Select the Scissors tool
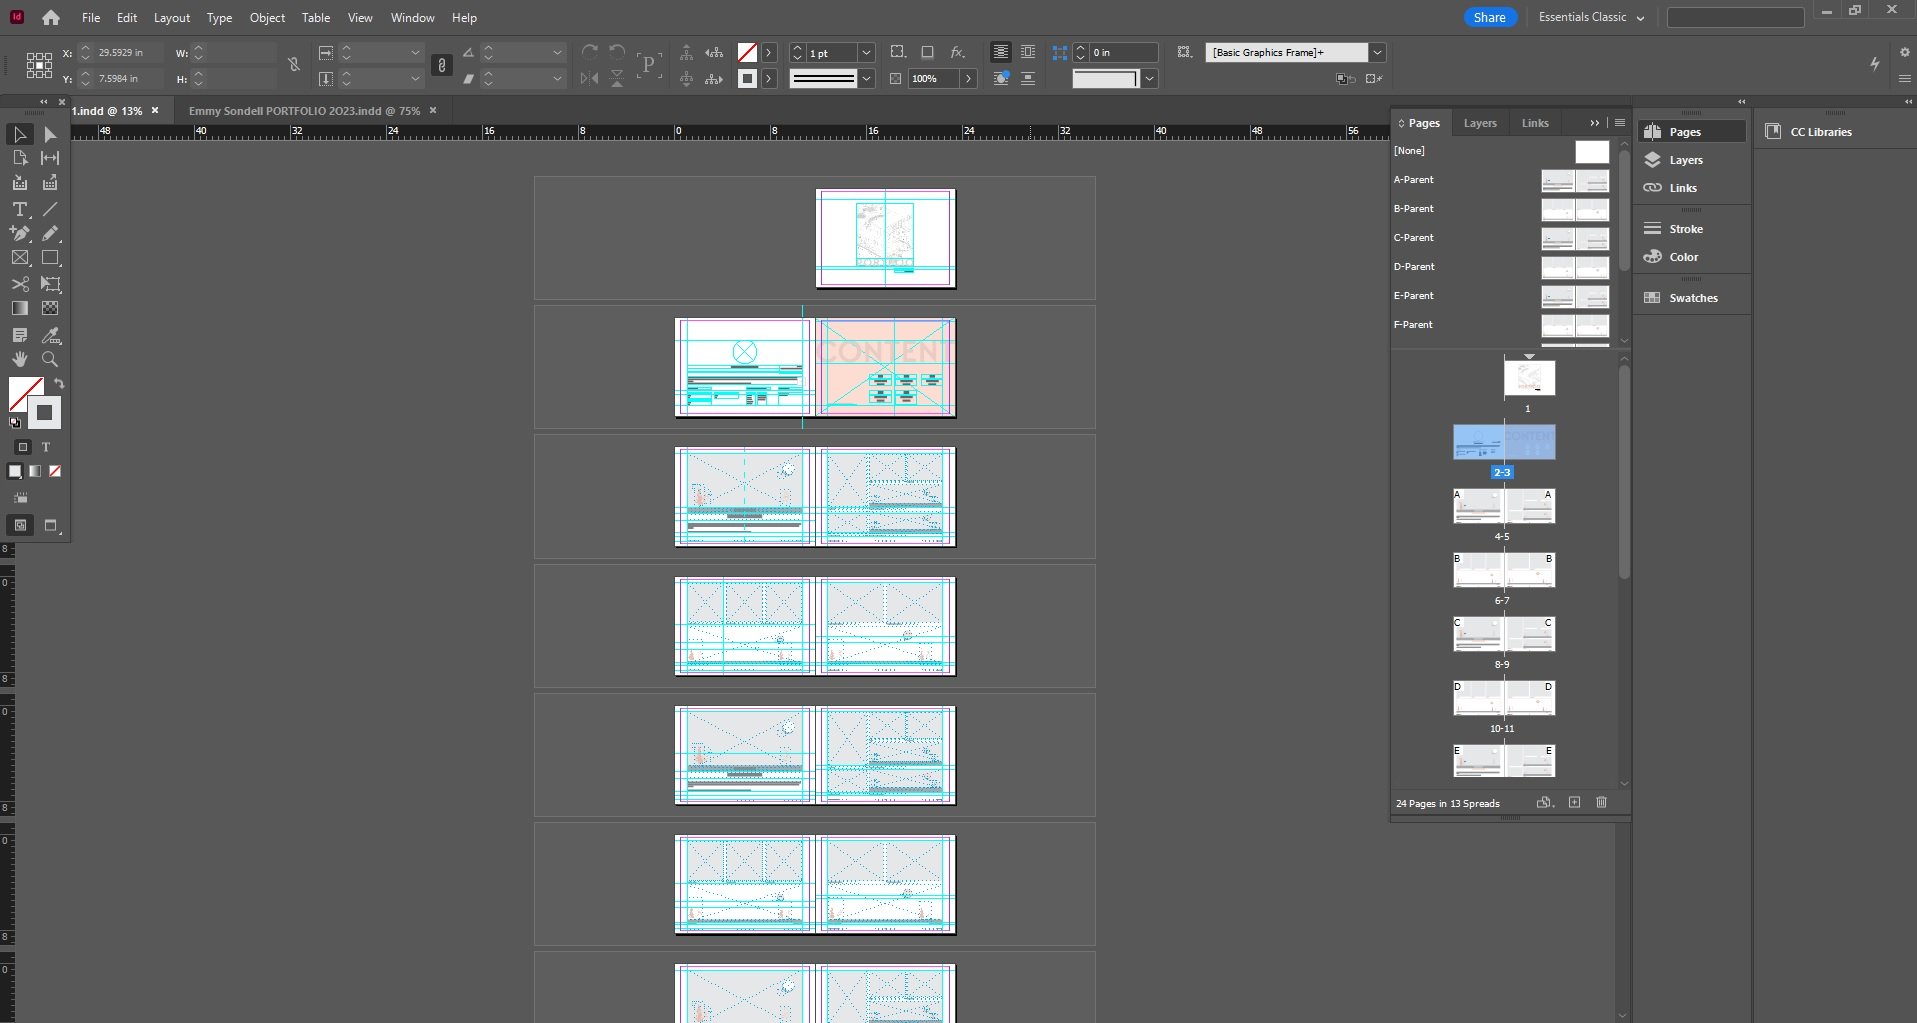The height and width of the screenshot is (1023, 1917). (20, 284)
